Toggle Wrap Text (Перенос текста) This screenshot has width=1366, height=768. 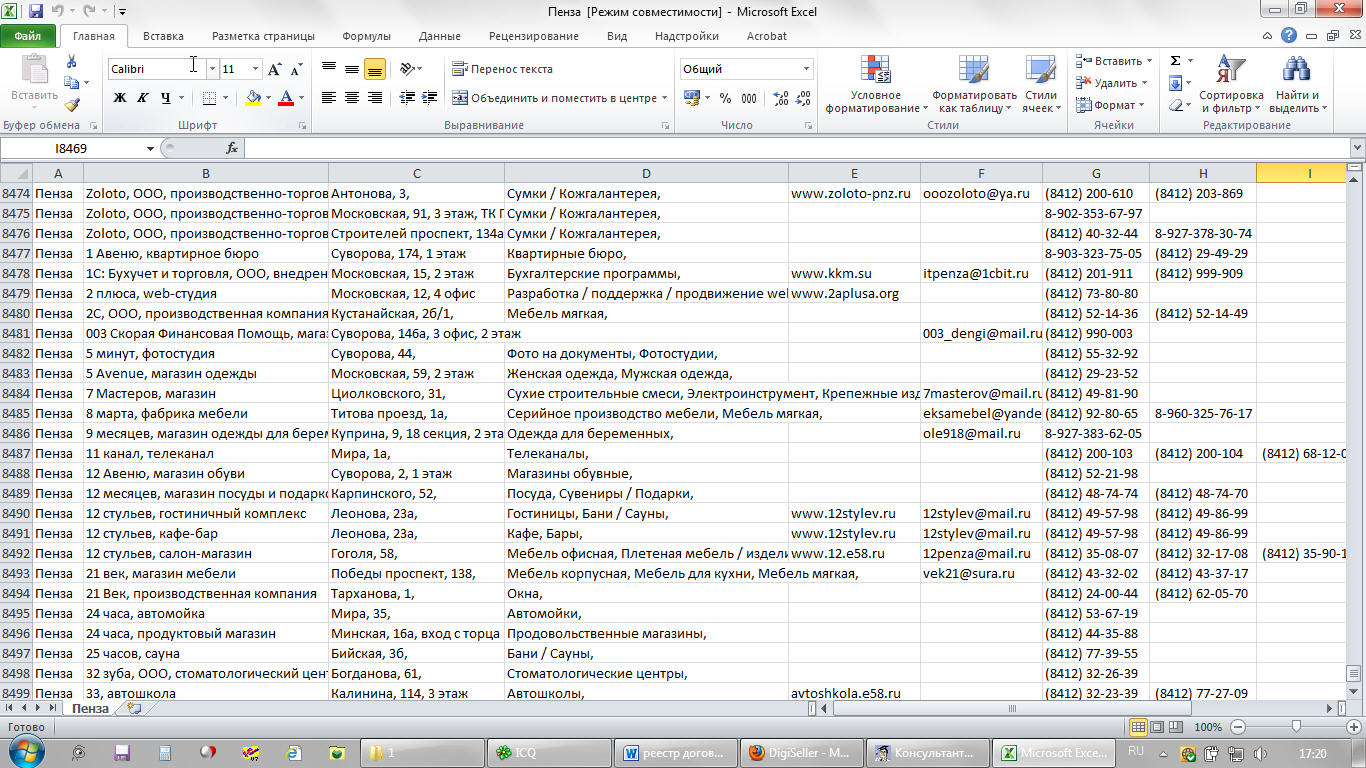[x=503, y=69]
